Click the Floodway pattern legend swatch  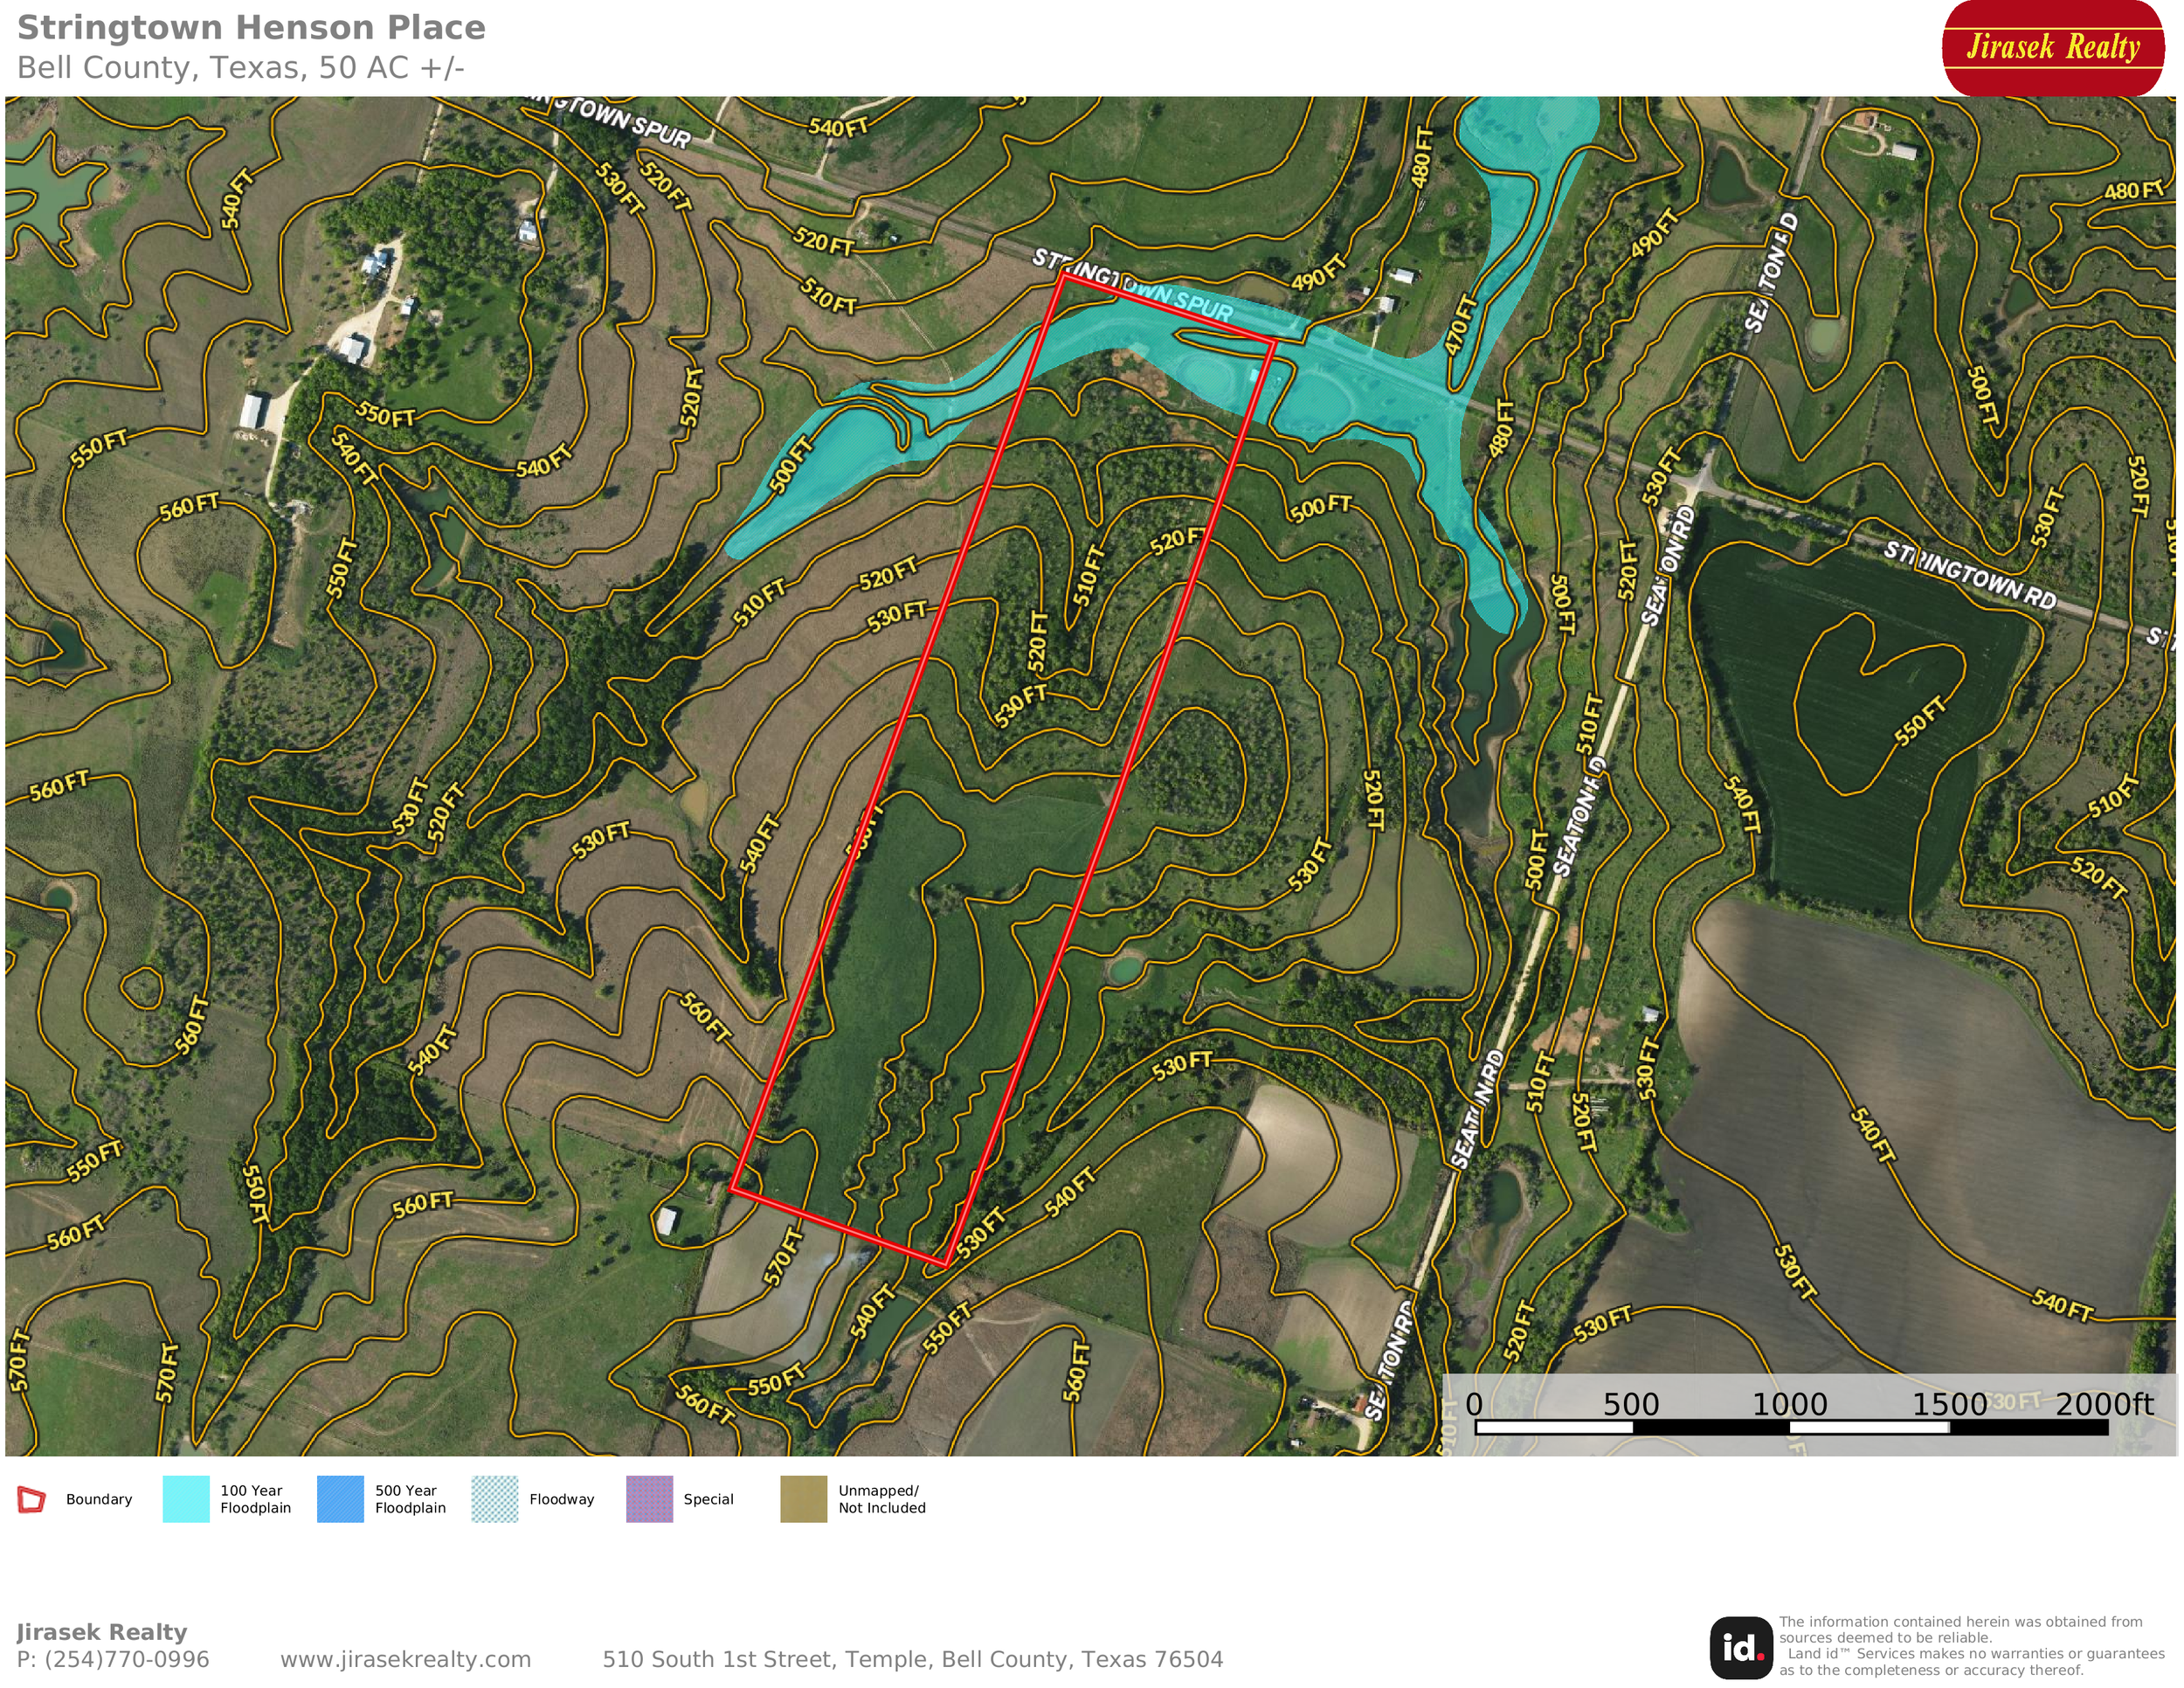(494, 1499)
